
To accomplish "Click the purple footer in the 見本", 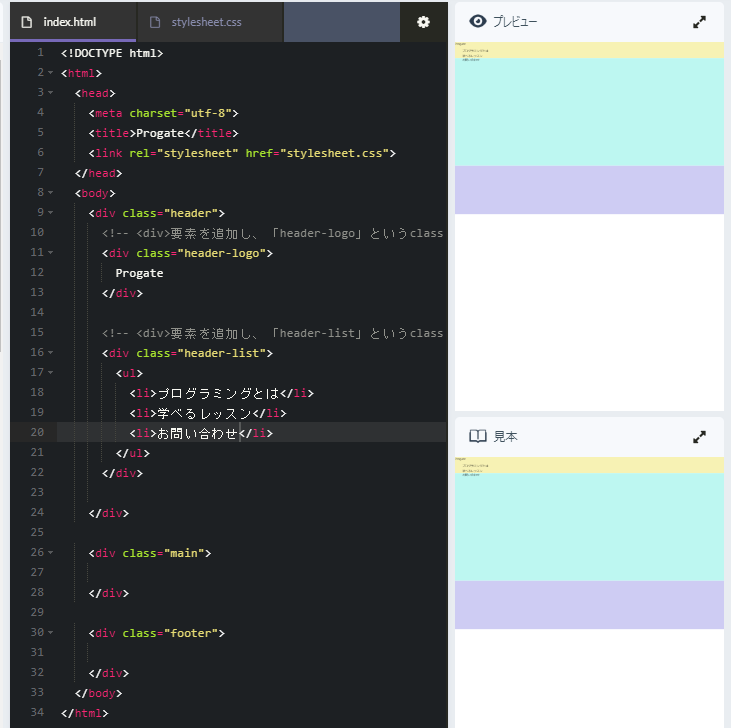I will pos(589,605).
